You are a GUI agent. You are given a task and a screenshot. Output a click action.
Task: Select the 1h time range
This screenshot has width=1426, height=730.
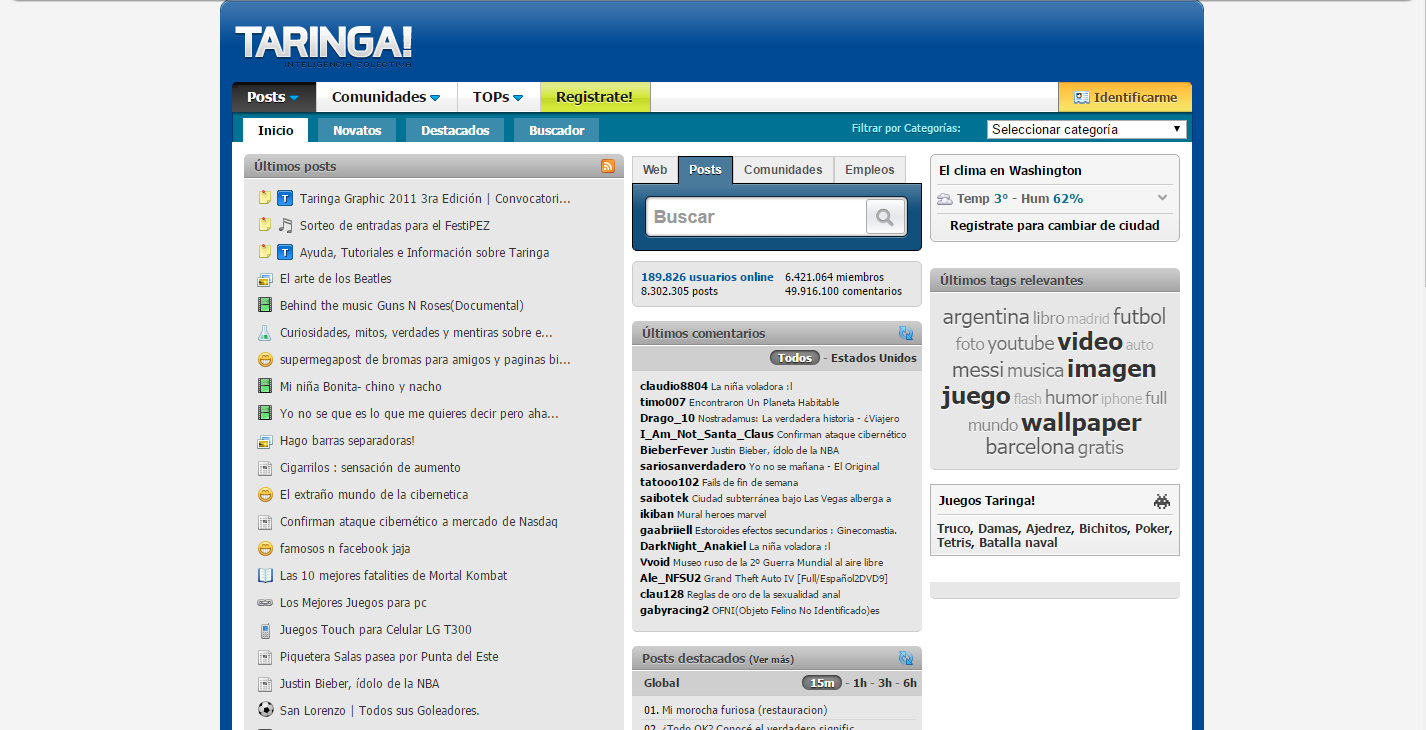point(860,683)
